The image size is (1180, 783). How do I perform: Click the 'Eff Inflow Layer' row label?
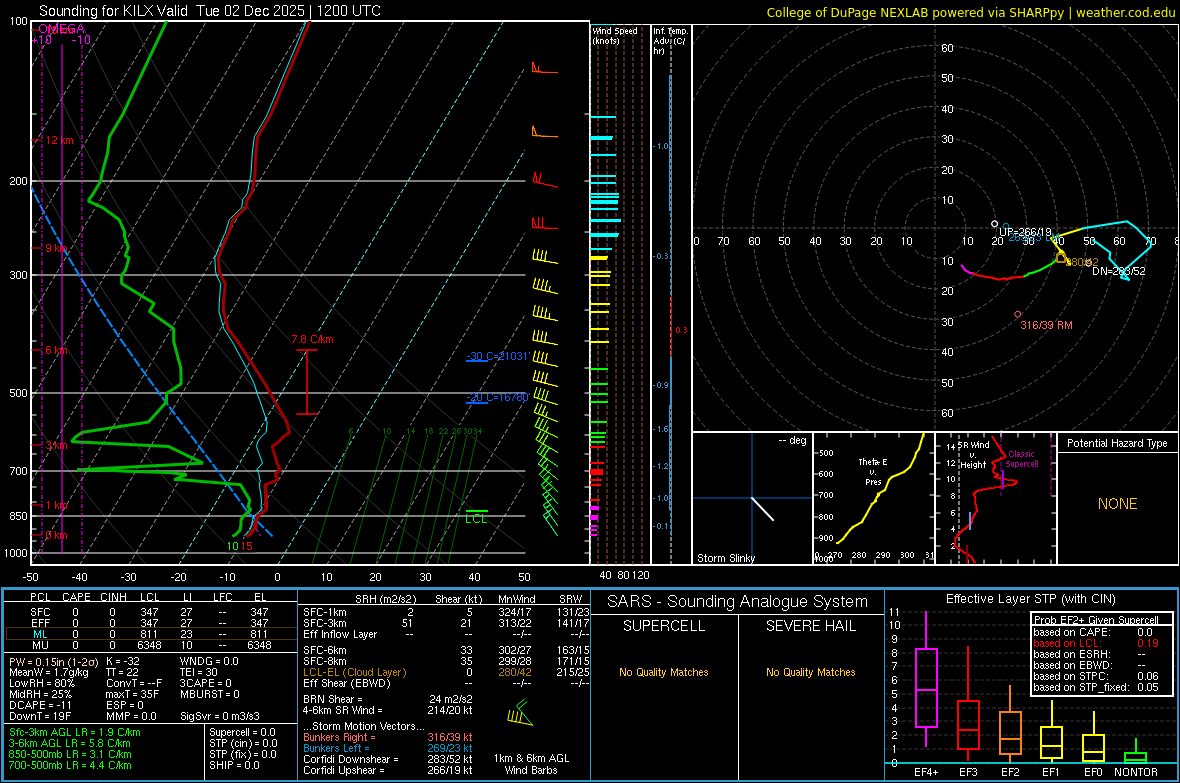click(x=339, y=634)
